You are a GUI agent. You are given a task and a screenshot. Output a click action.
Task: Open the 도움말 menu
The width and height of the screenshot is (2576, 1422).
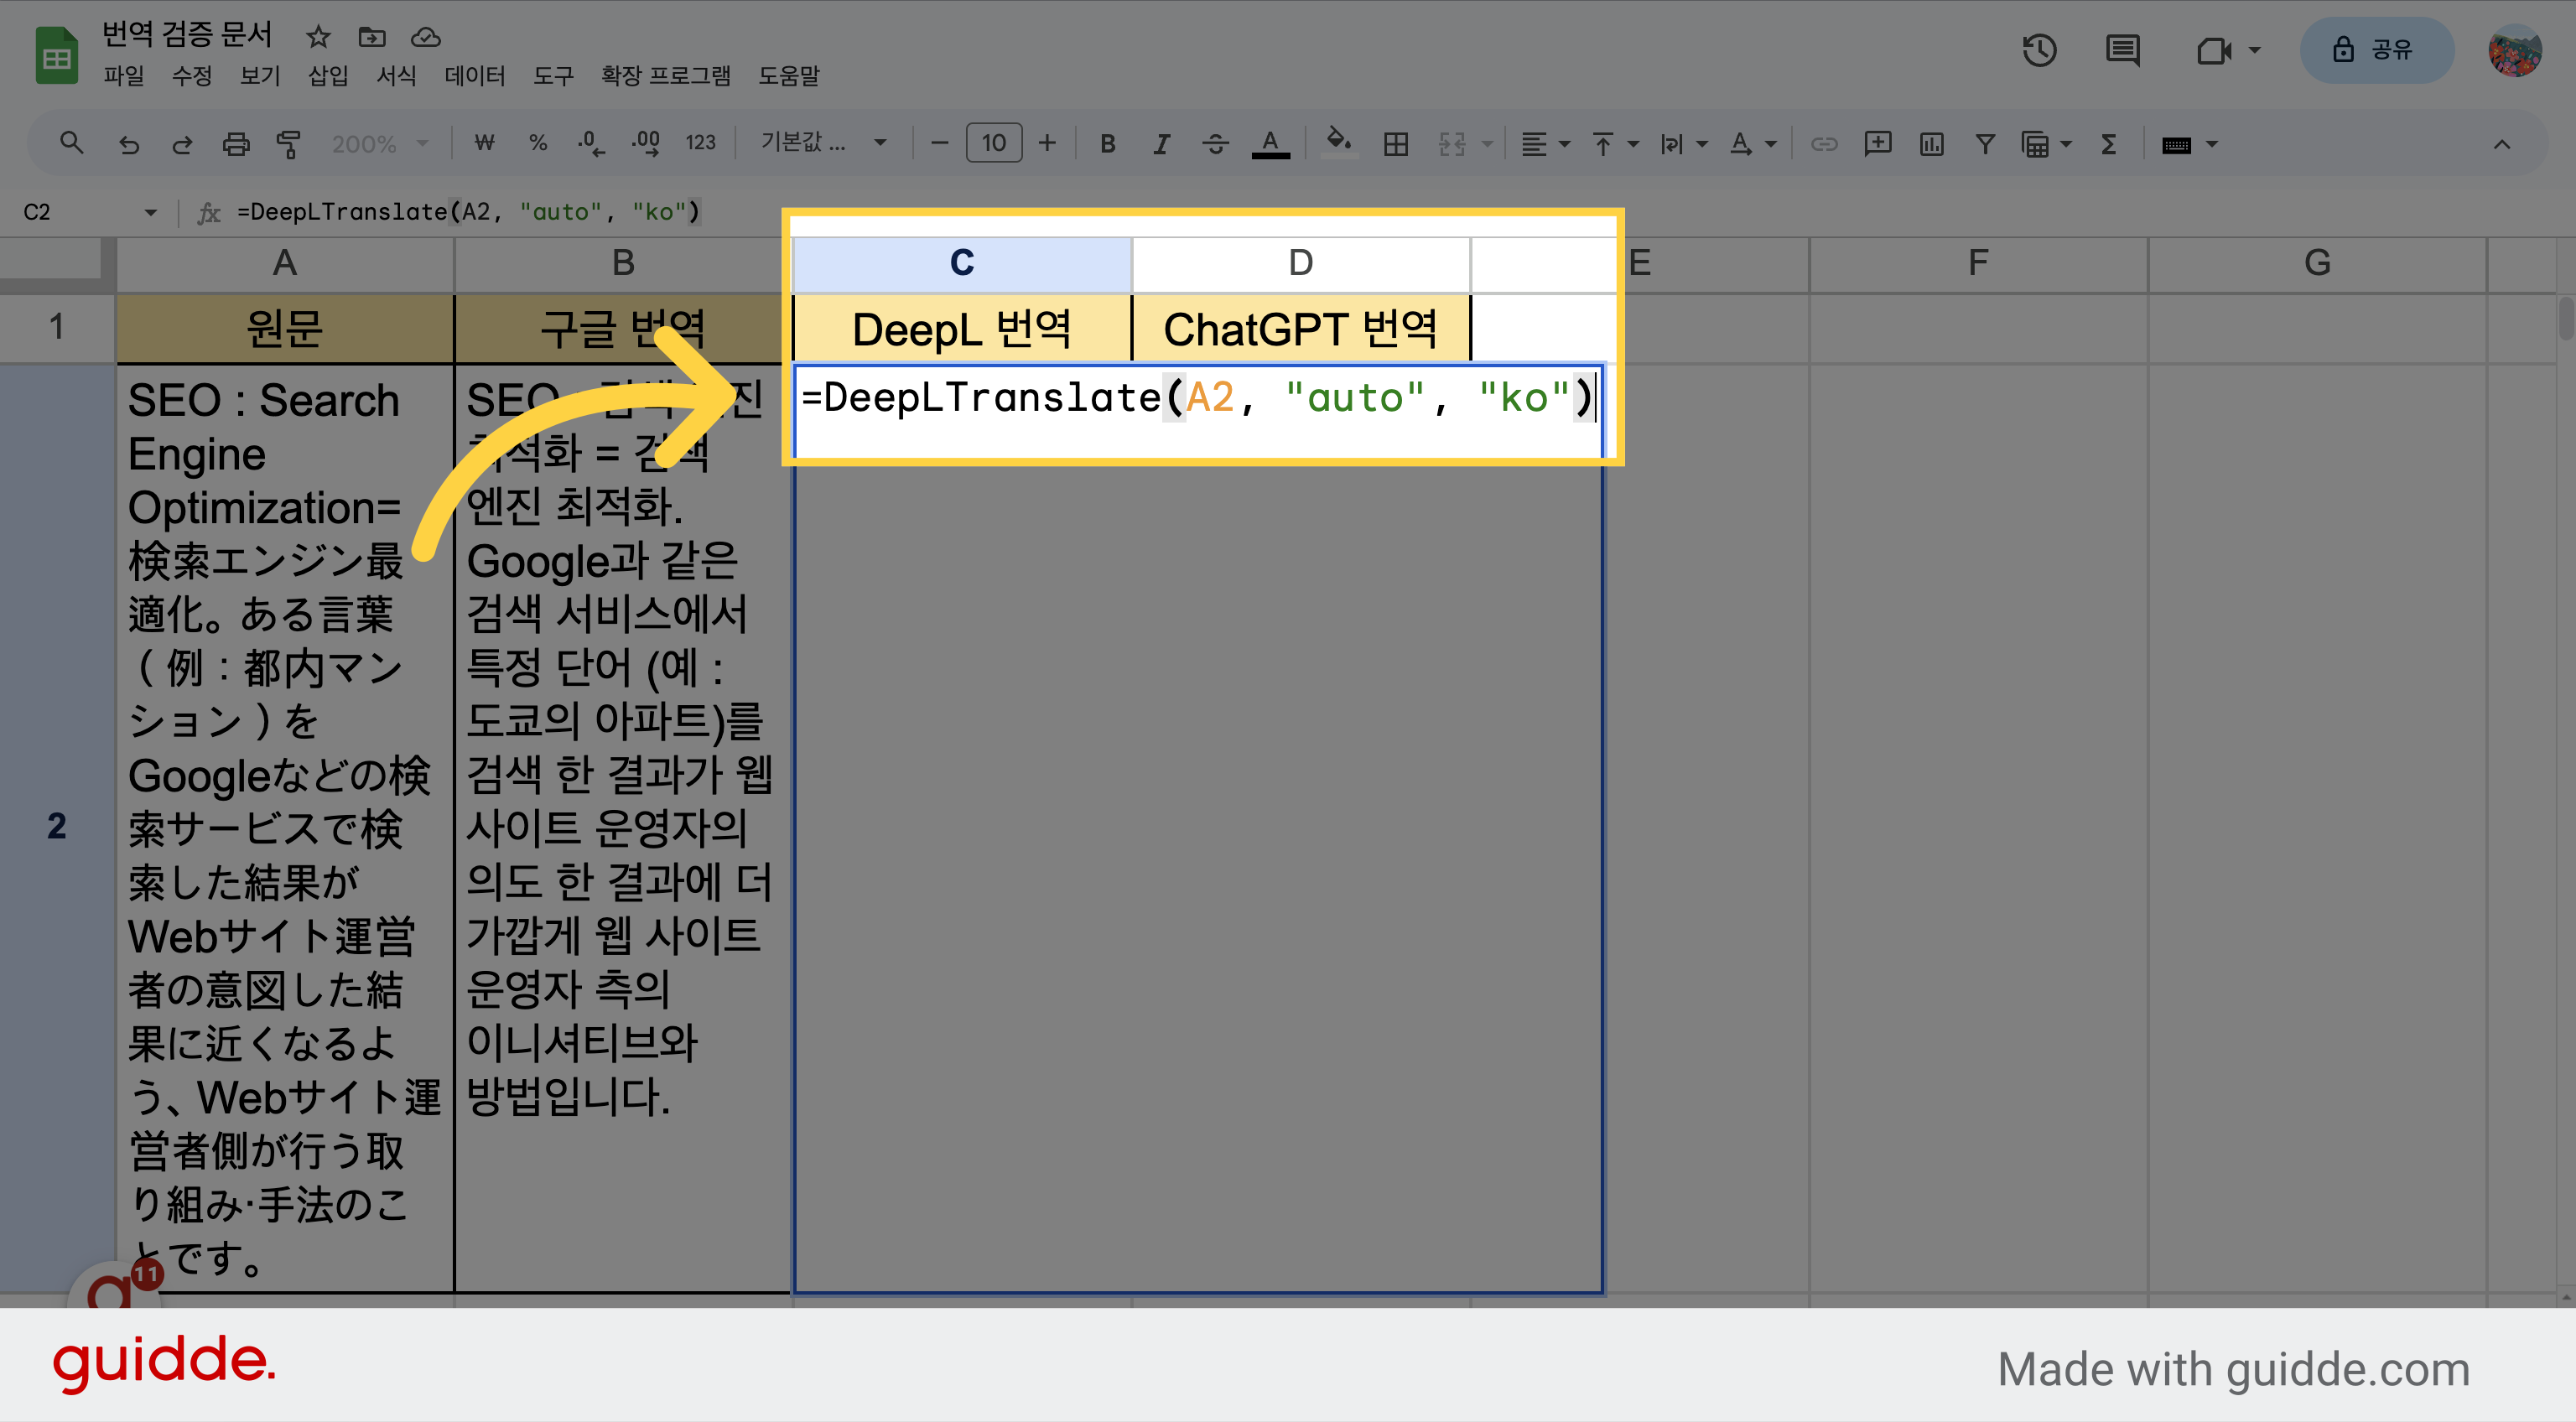point(788,76)
